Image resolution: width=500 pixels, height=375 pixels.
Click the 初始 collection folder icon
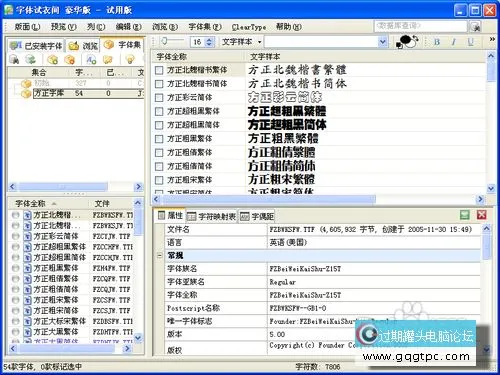click(x=26, y=84)
